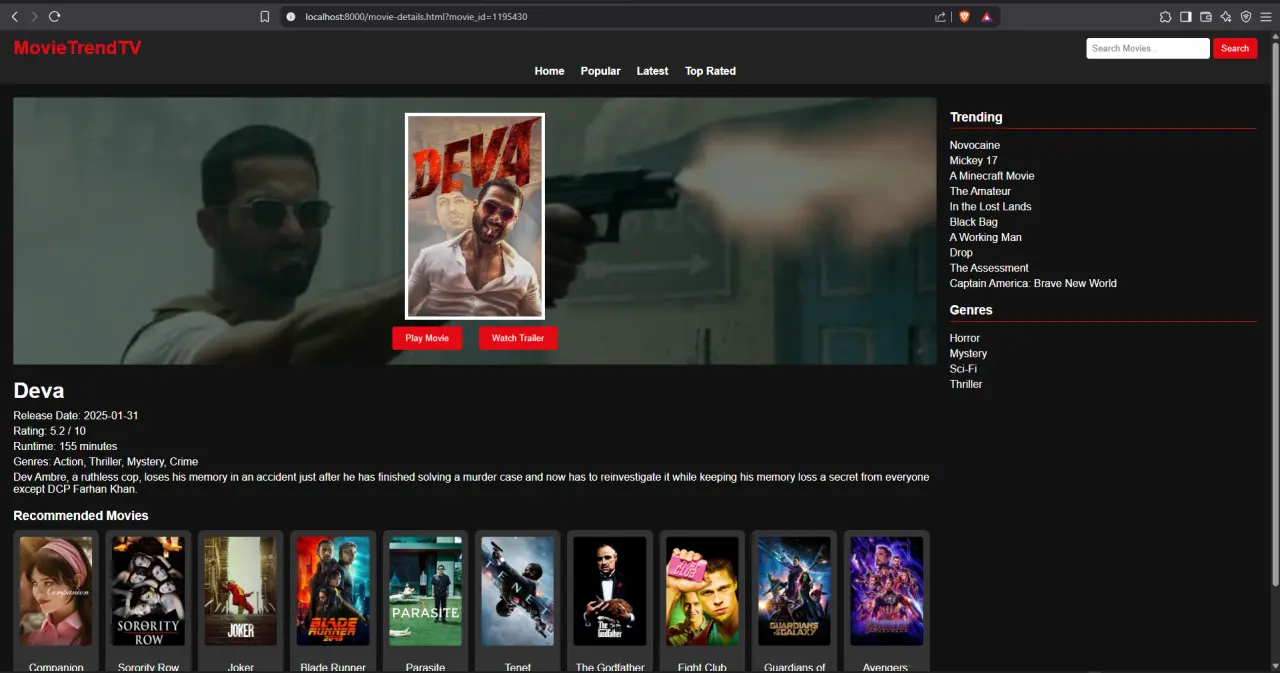Open The Godfather recommended poster
The width and height of the screenshot is (1280, 673).
pos(610,591)
